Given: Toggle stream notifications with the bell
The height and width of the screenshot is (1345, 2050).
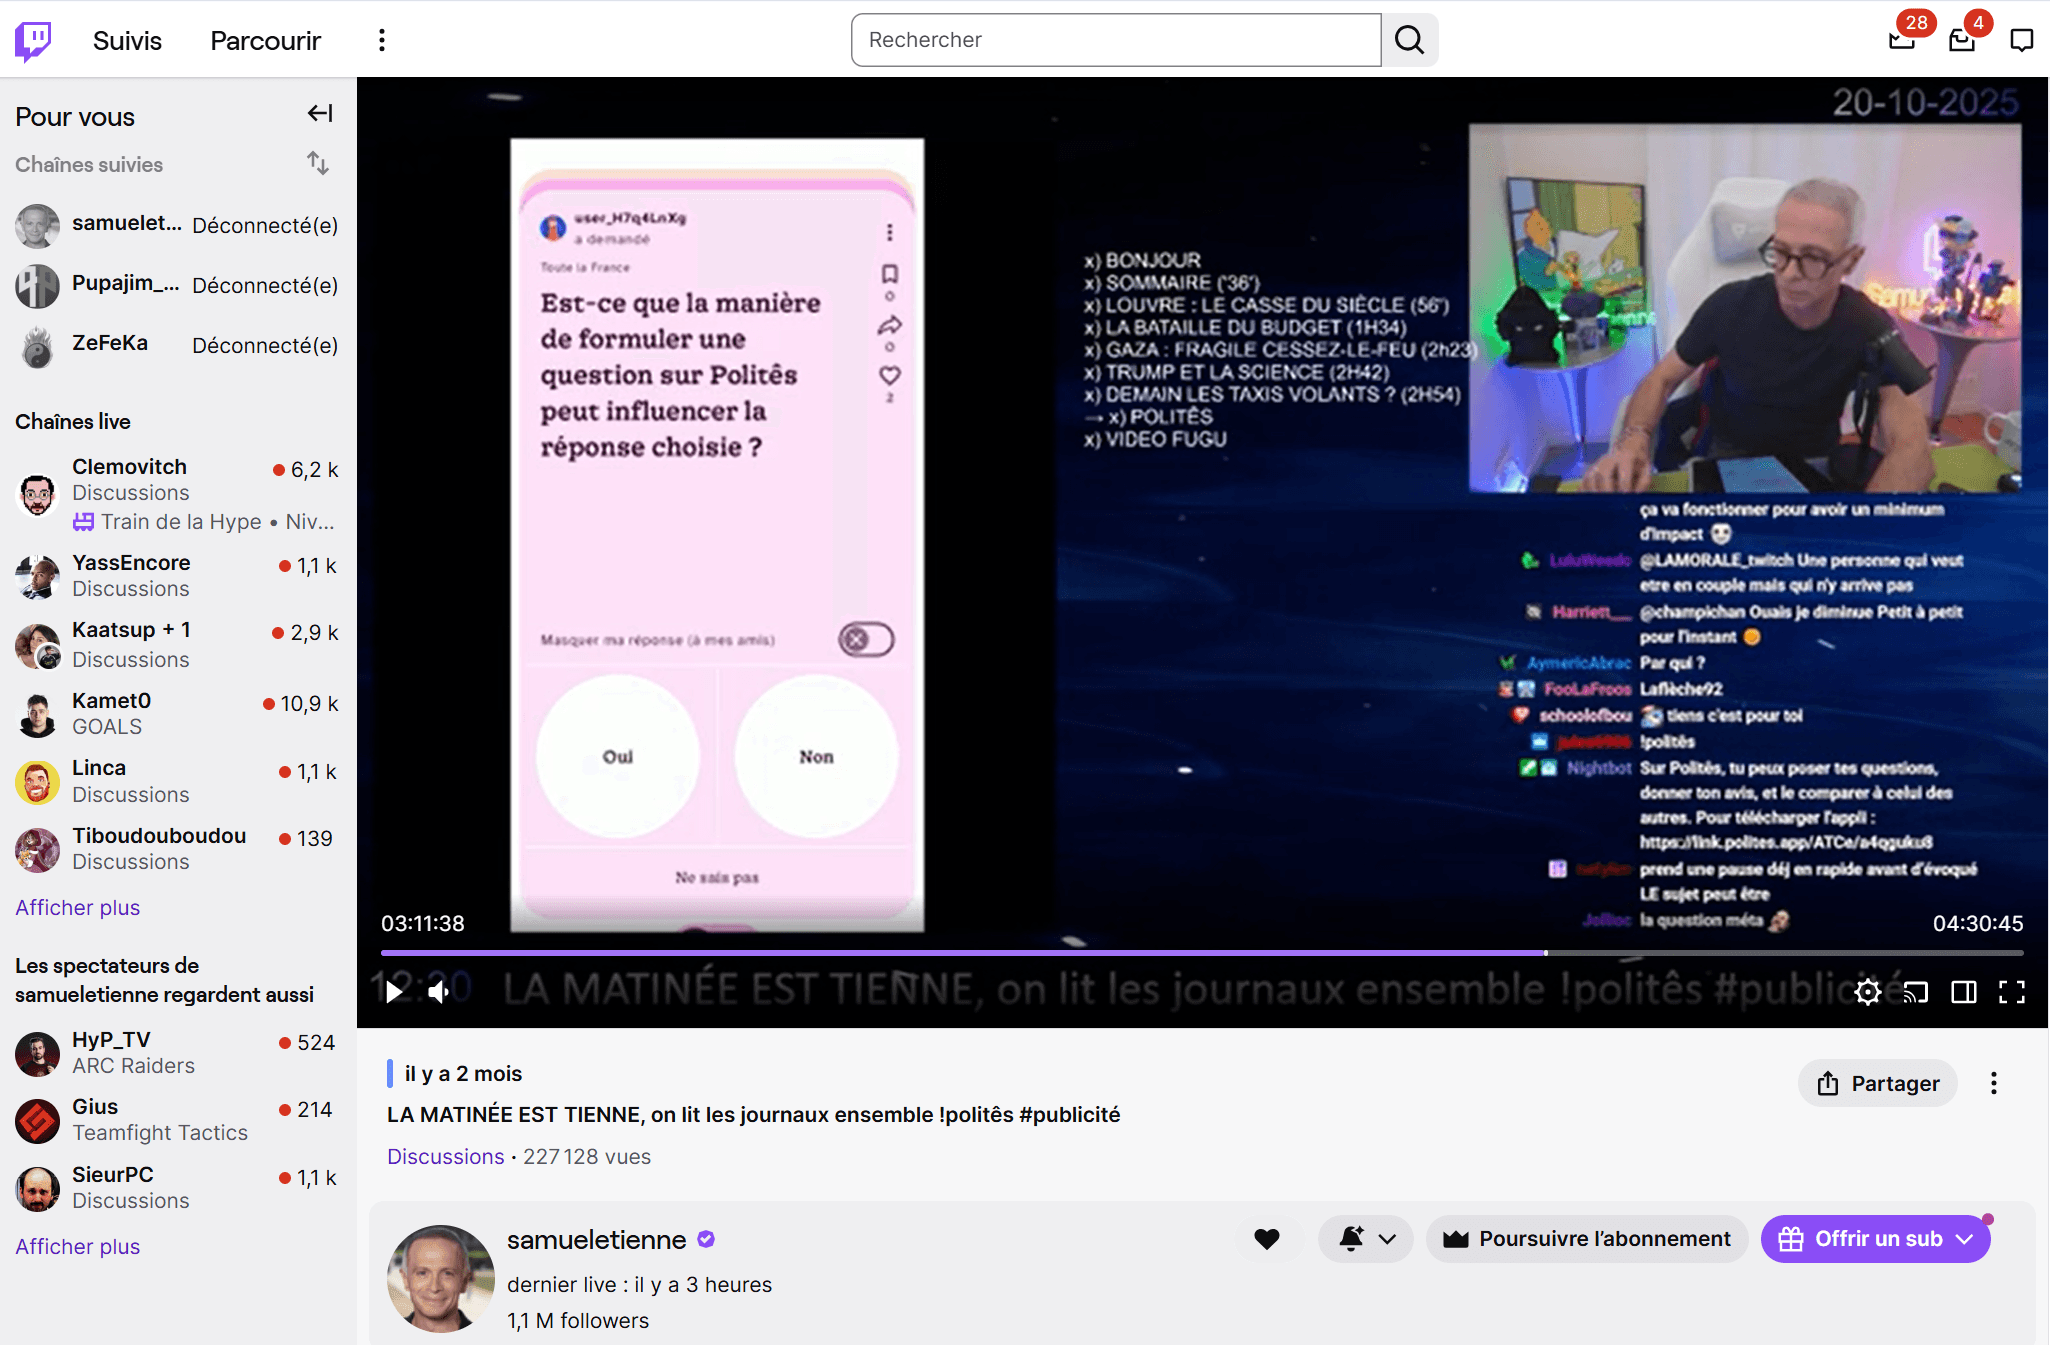Looking at the screenshot, I should (x=1352, y=1238).
